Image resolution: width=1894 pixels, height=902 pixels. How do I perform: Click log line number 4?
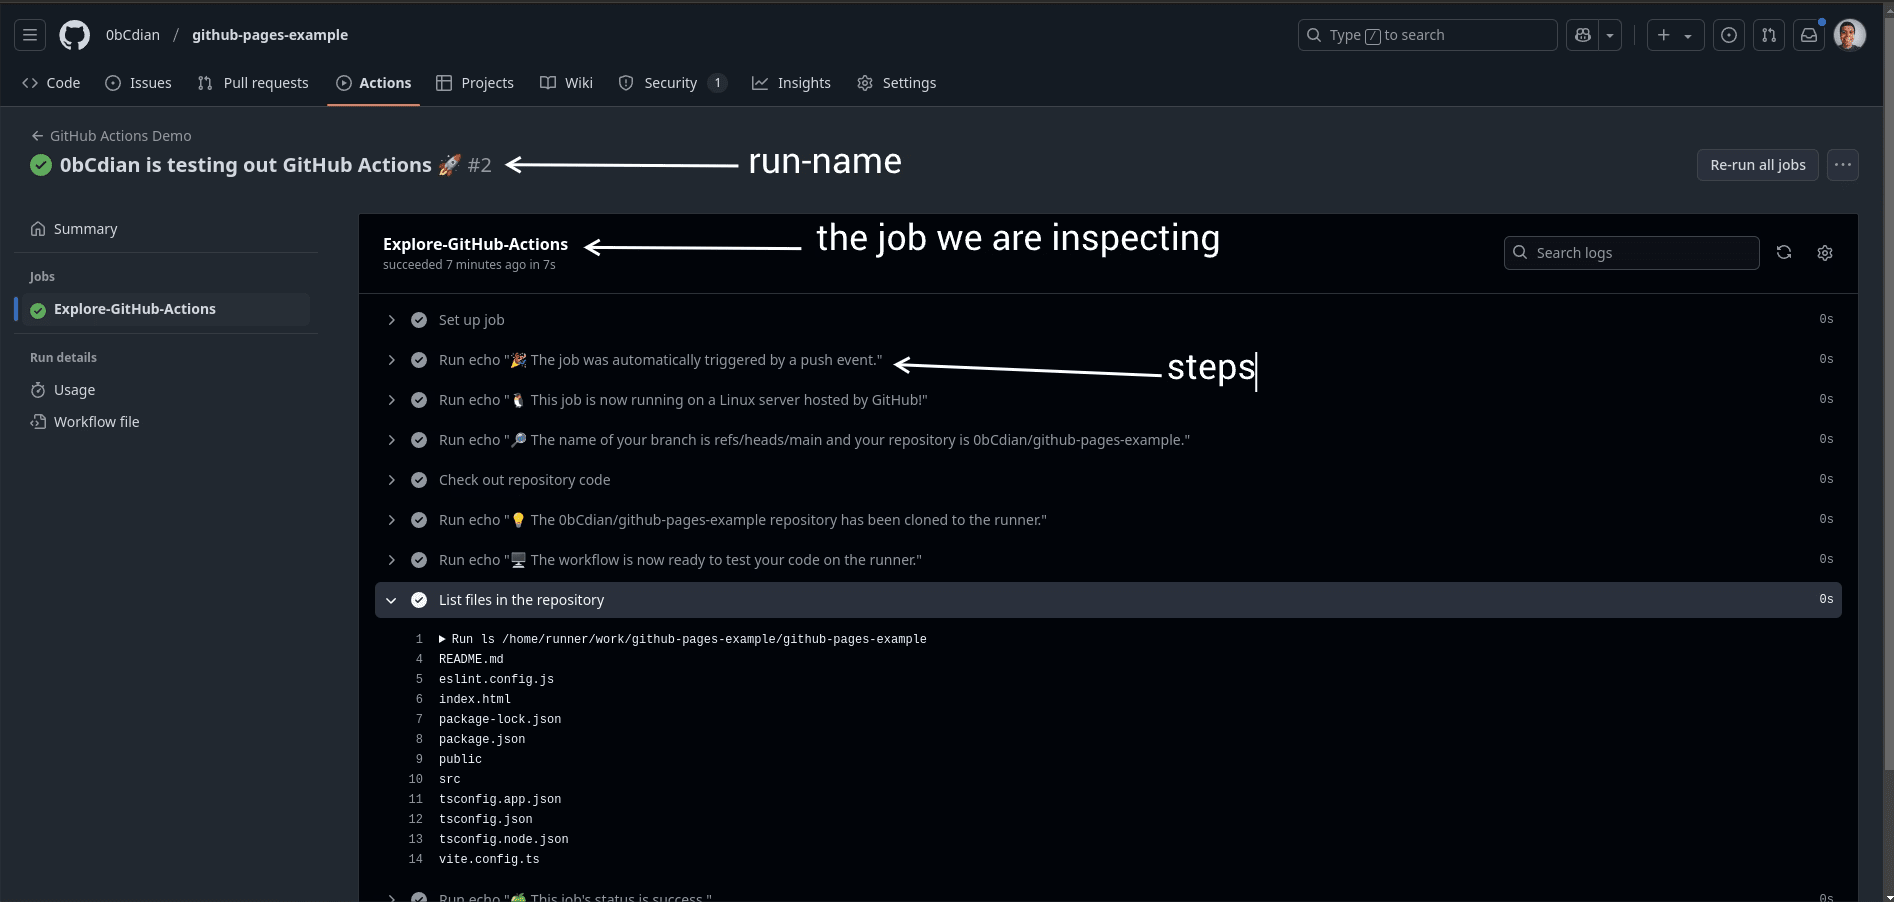point(419,659)
